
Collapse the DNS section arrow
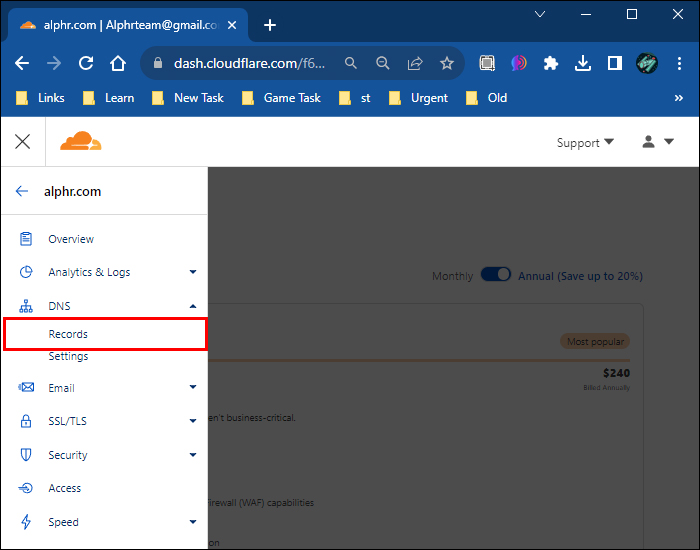(193, 306)
